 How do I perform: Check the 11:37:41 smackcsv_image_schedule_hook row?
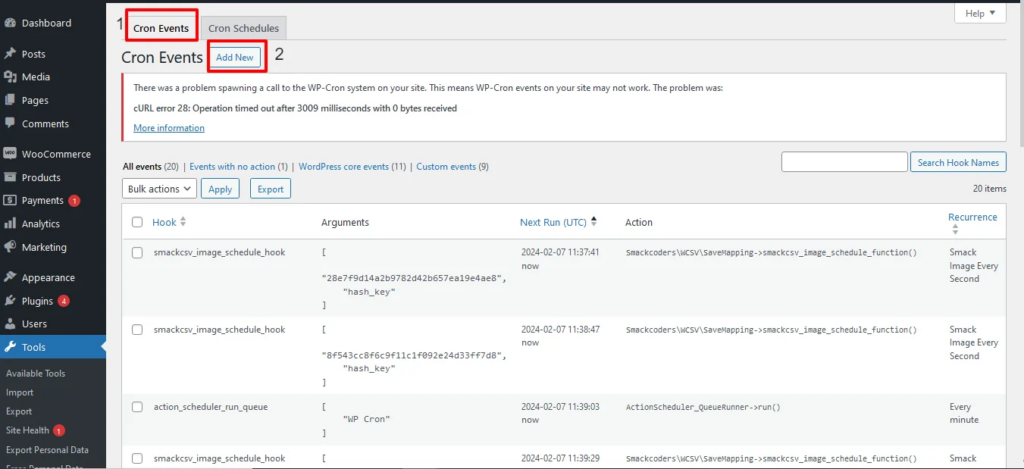tap(137, 253)
